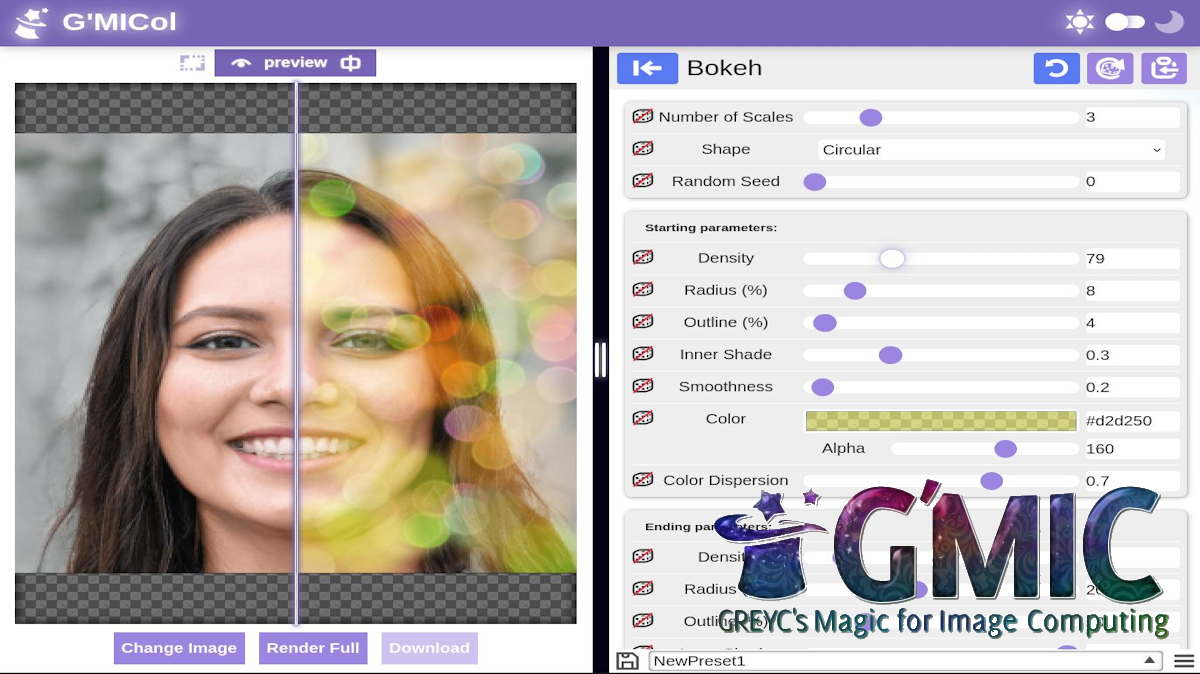Toggle the dice randomize icon for Number of Scales
The height and width of the screenshot is (674, 1200).
643,117
